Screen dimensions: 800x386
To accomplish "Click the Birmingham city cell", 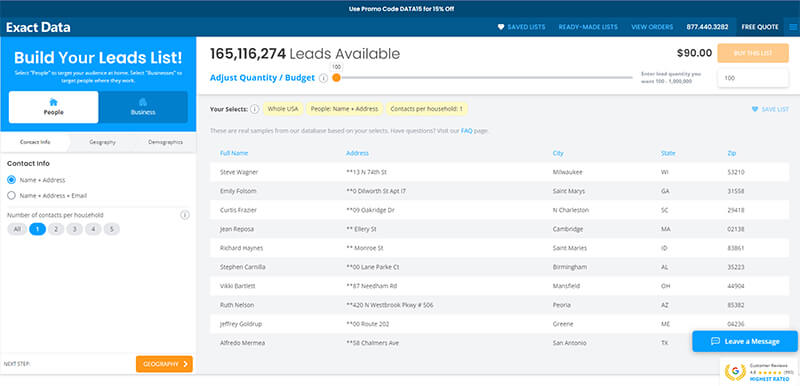I will click(x=569, y=267).
